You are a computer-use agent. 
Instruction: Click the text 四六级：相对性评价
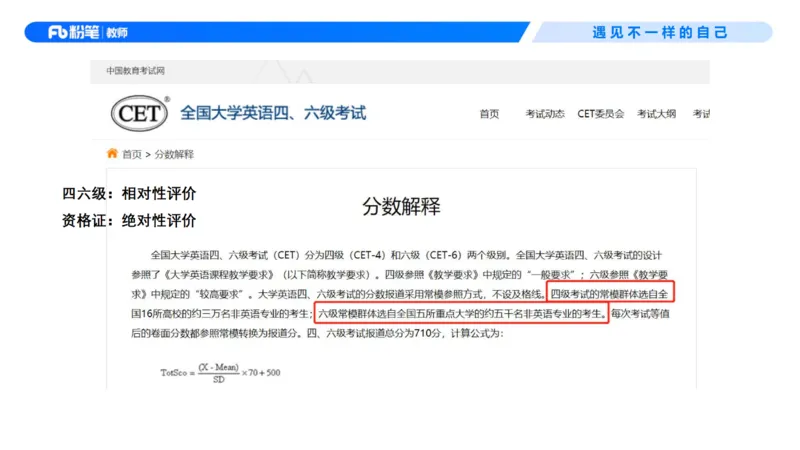tap(129, 194)
